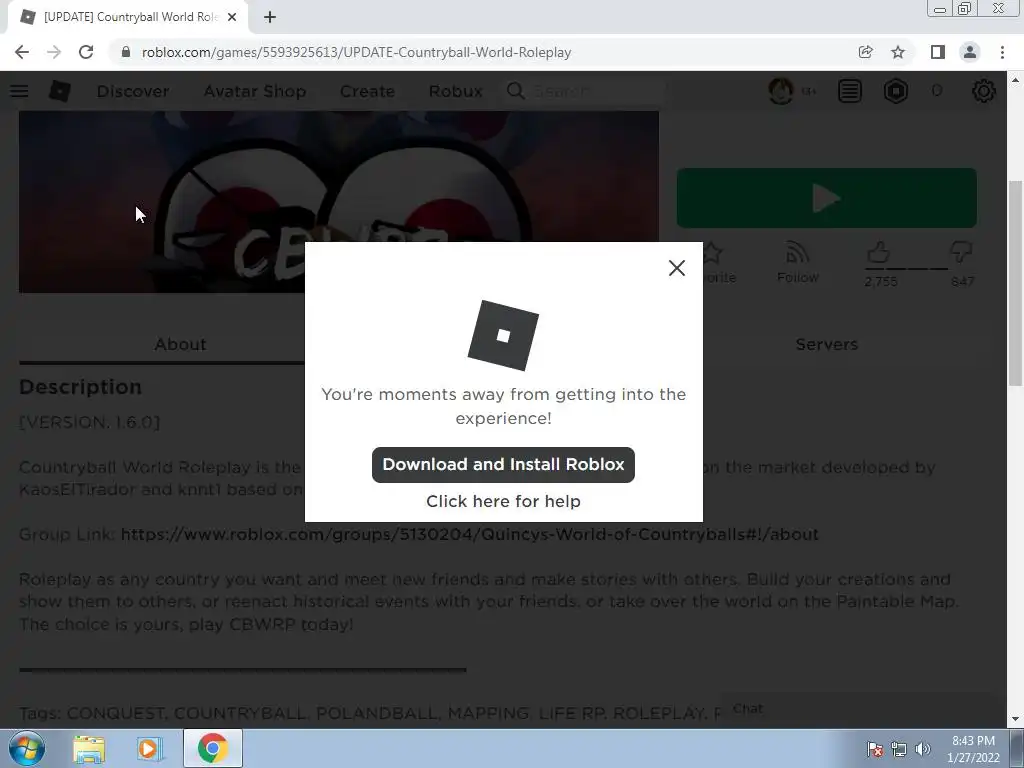The width and height of the screenshot is (1024, 768).
Task: Click the [VERSION: 1.6.0] text
Action: coord(89,422)
